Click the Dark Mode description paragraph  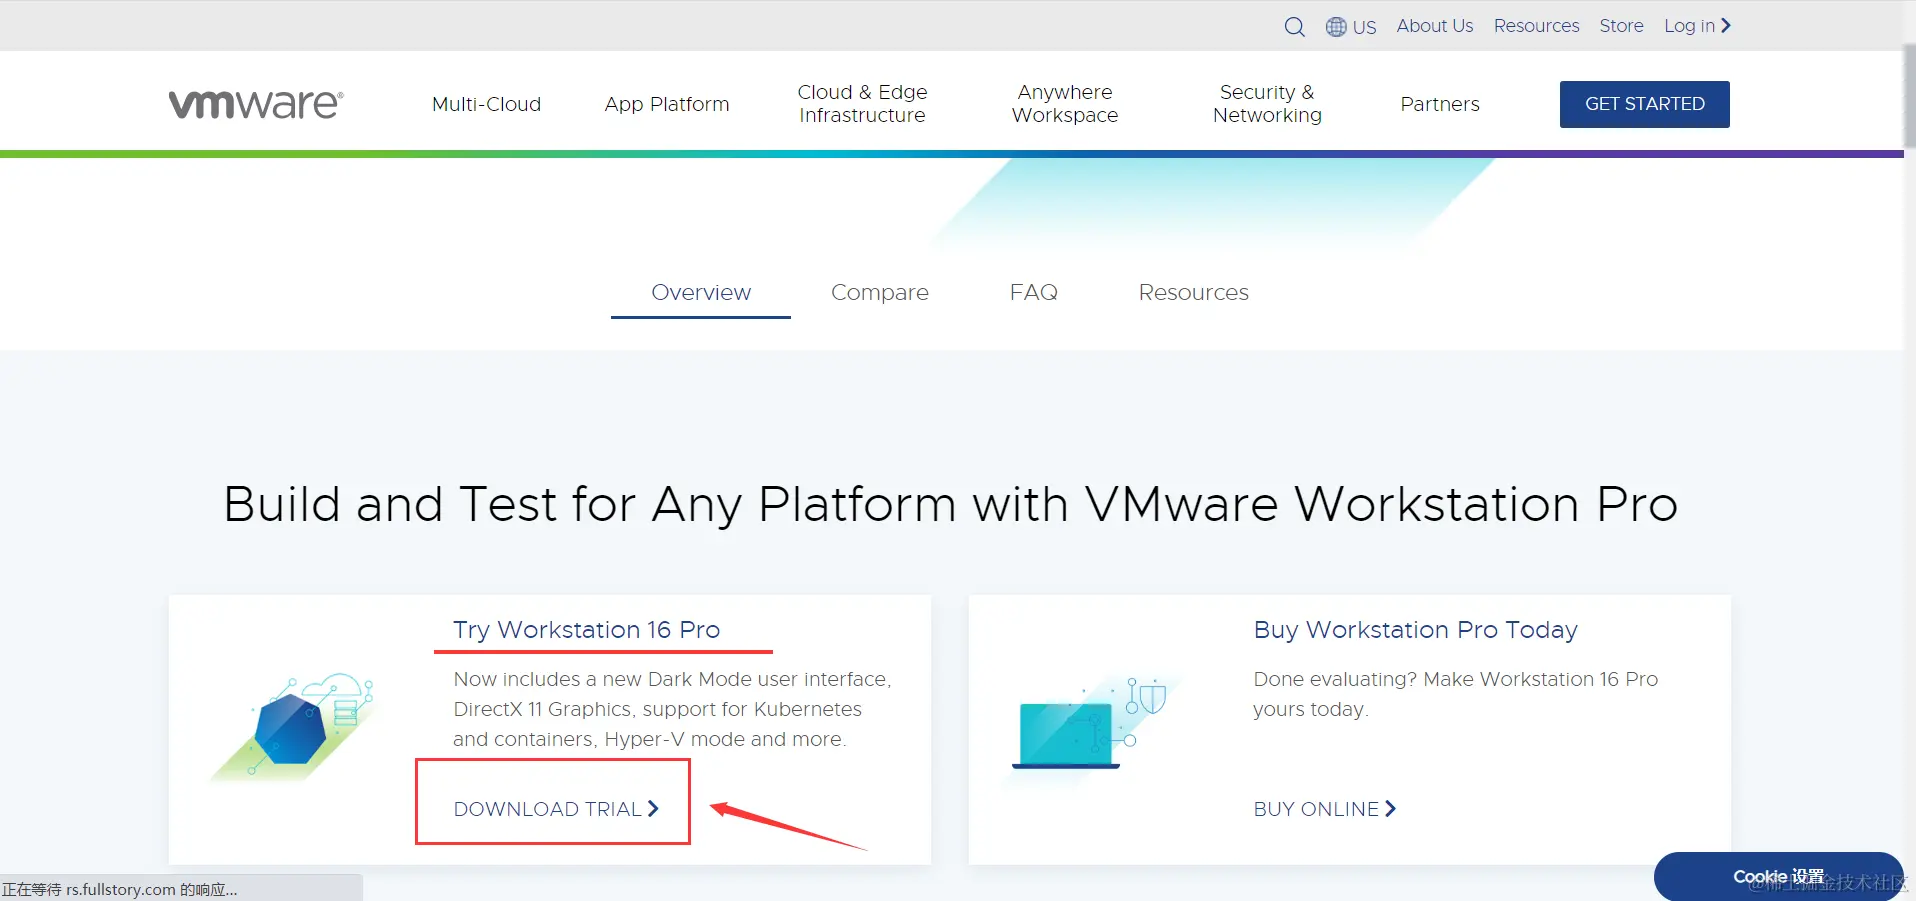672,709
